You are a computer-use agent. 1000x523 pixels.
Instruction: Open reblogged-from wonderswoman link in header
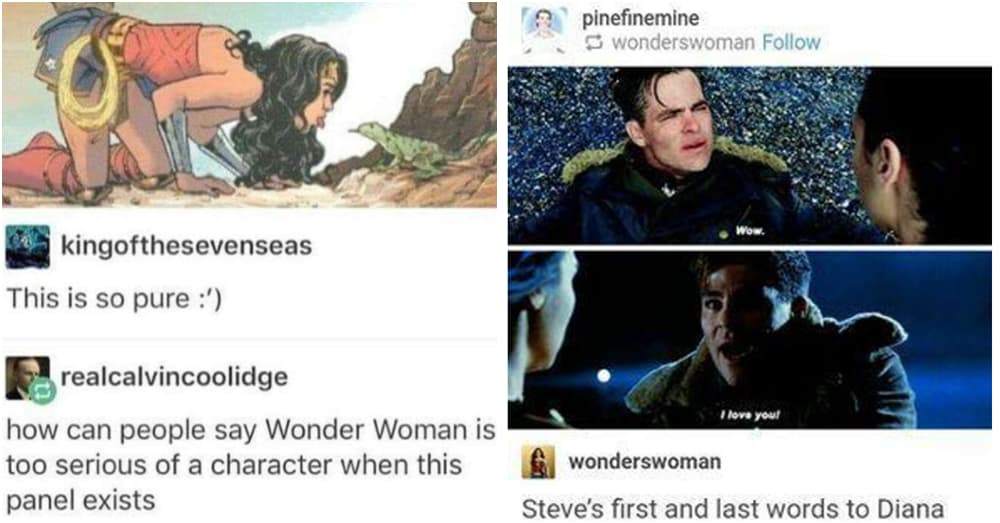coord(683,43)
